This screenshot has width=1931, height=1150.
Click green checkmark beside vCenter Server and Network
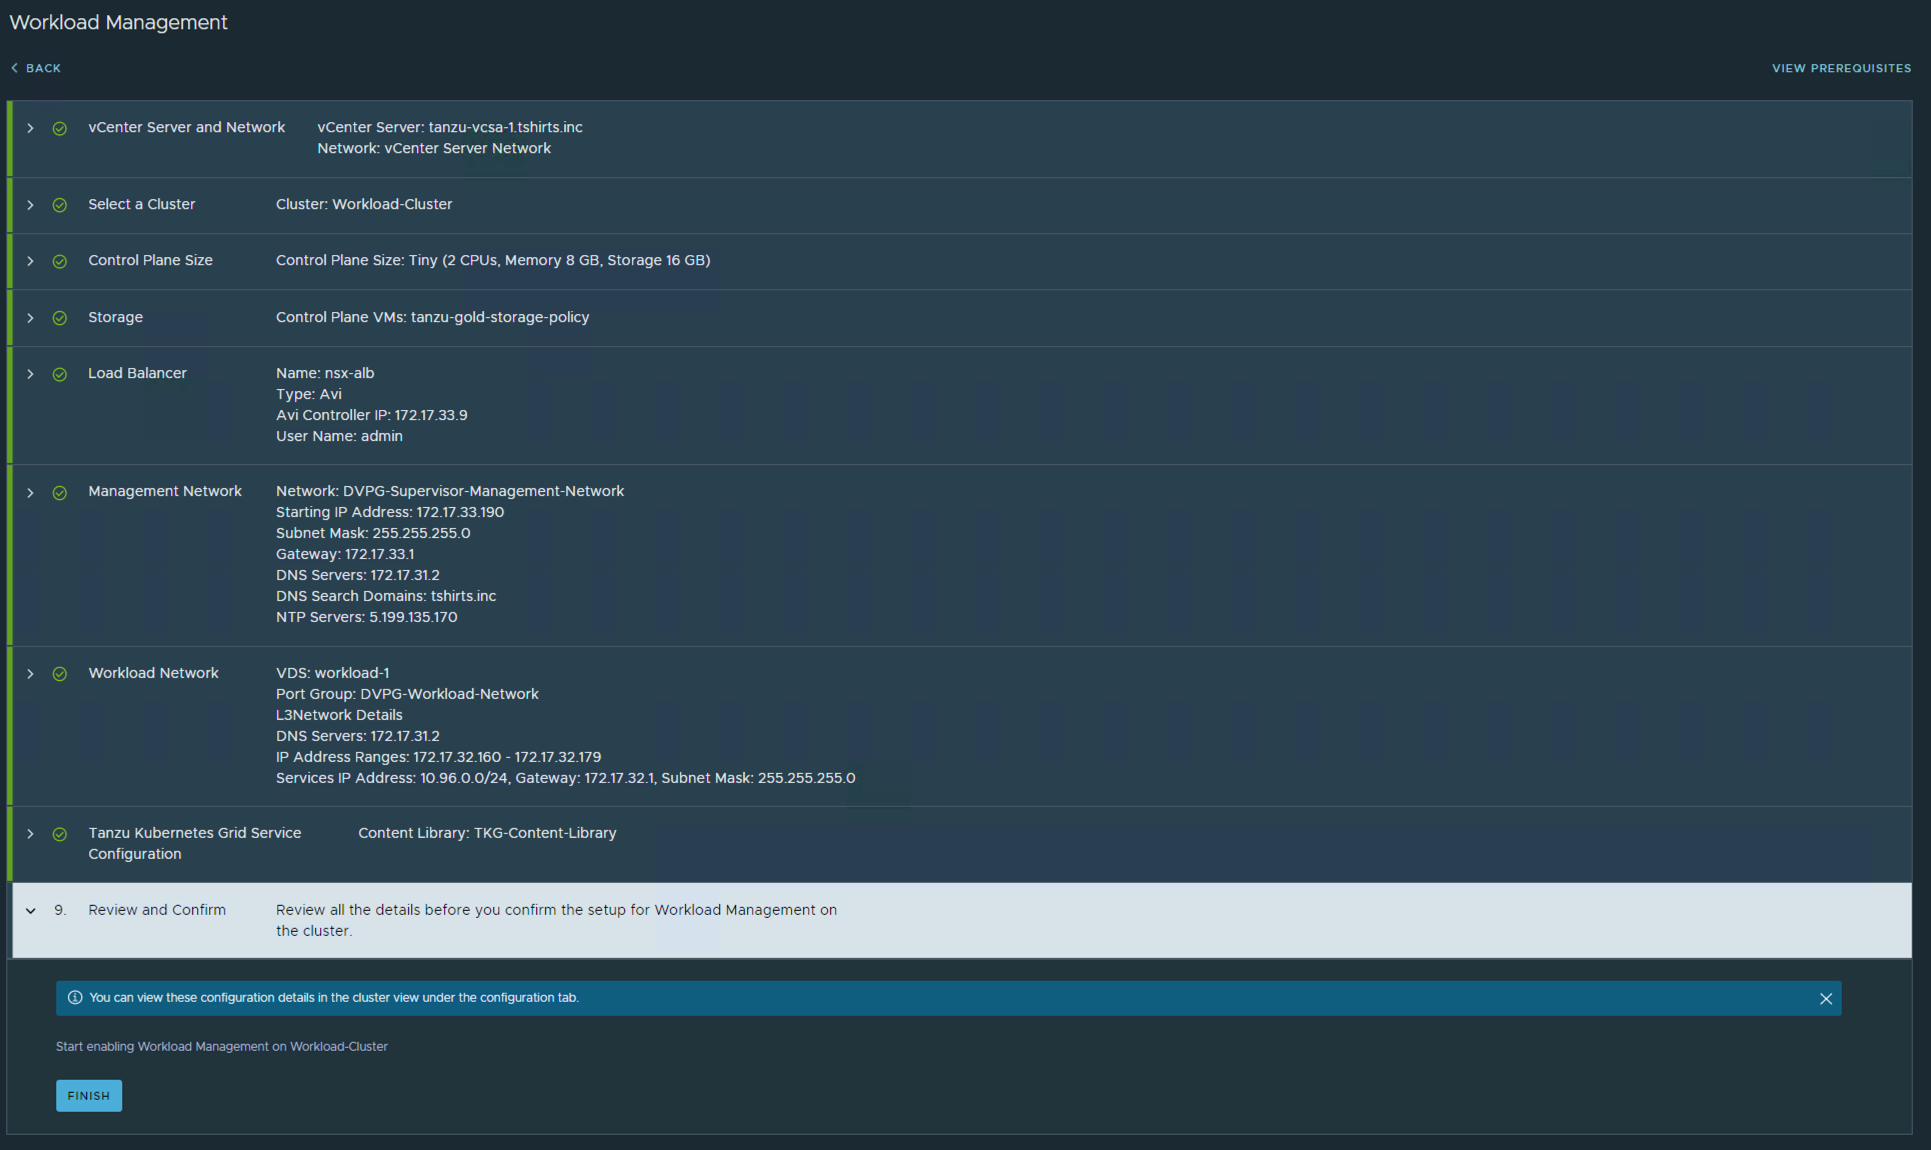tap(60, 128)
